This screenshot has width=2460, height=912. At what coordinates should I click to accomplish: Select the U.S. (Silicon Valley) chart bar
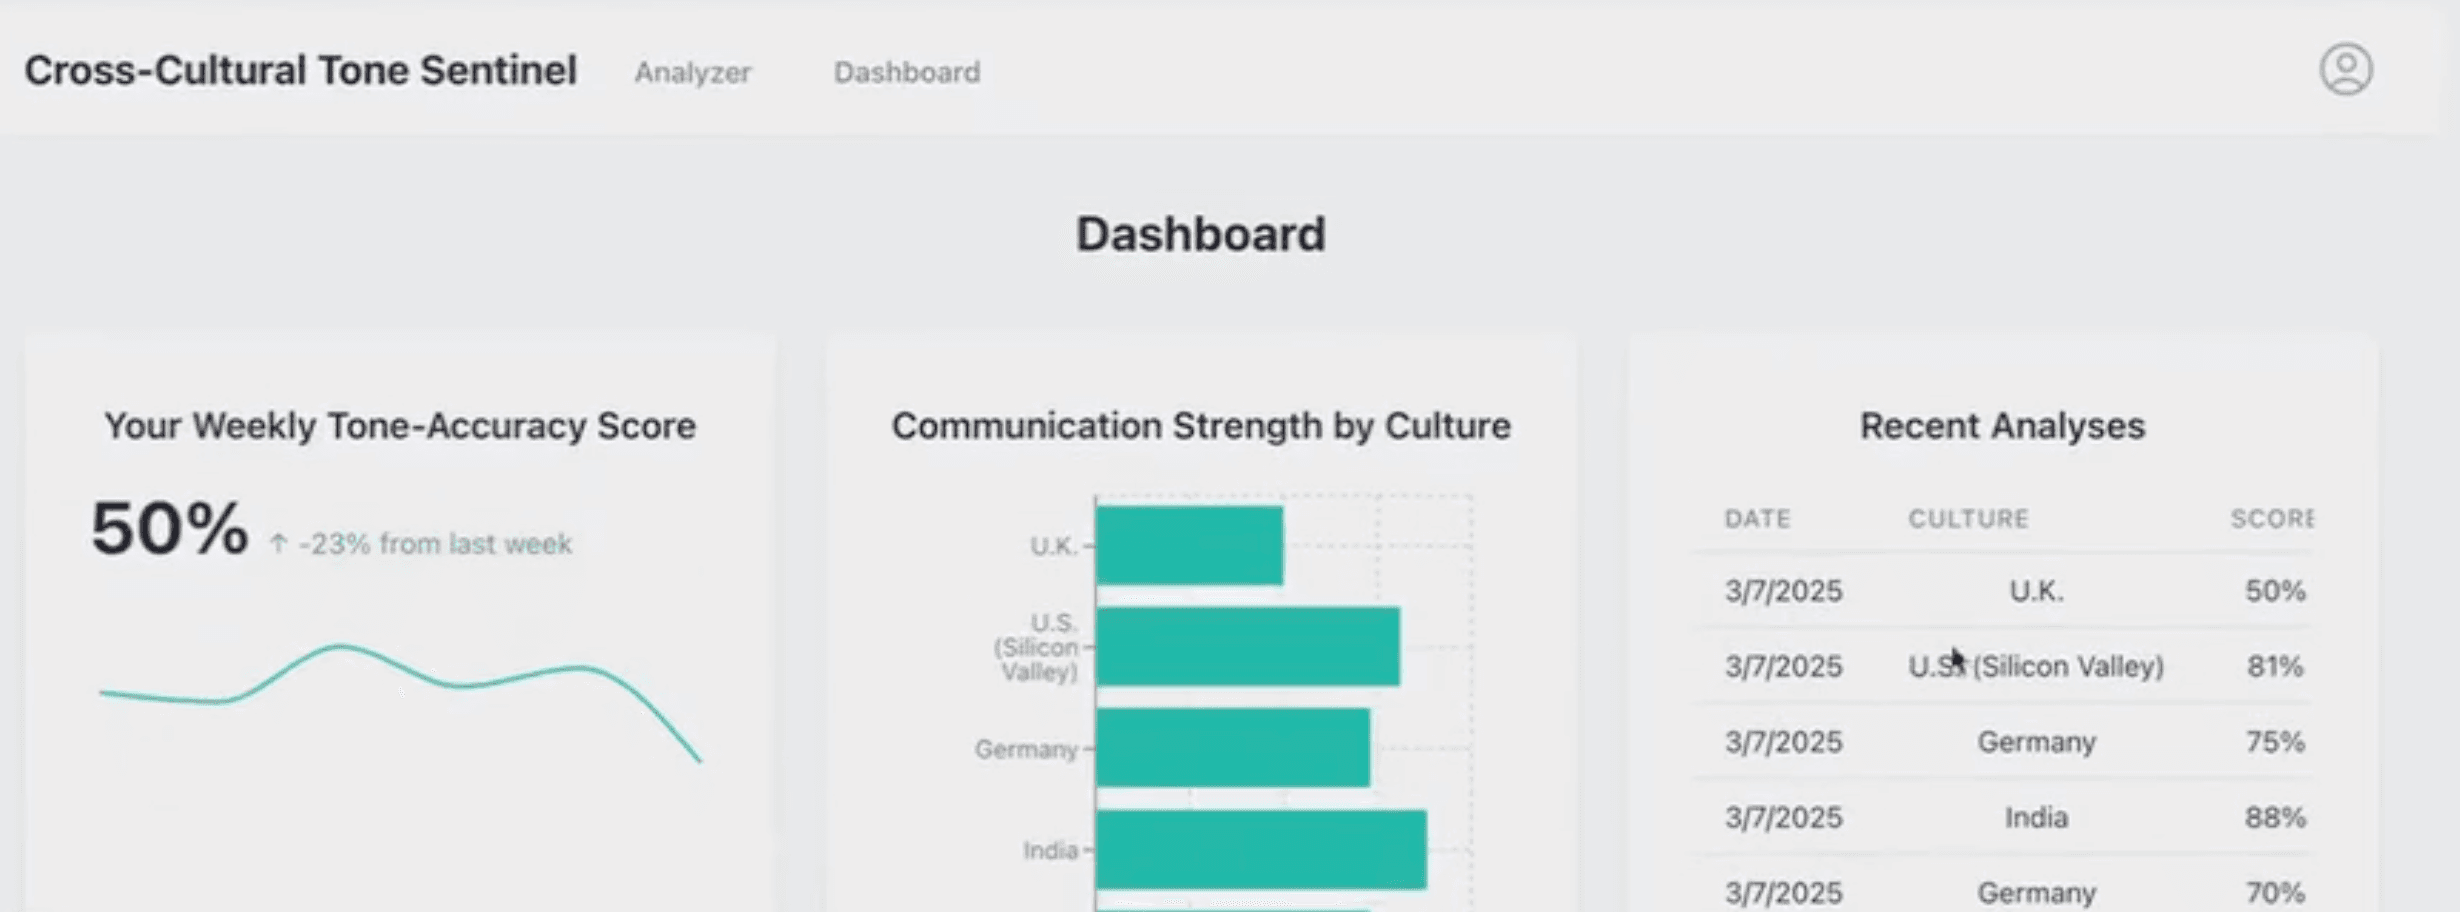(1248, 646)
